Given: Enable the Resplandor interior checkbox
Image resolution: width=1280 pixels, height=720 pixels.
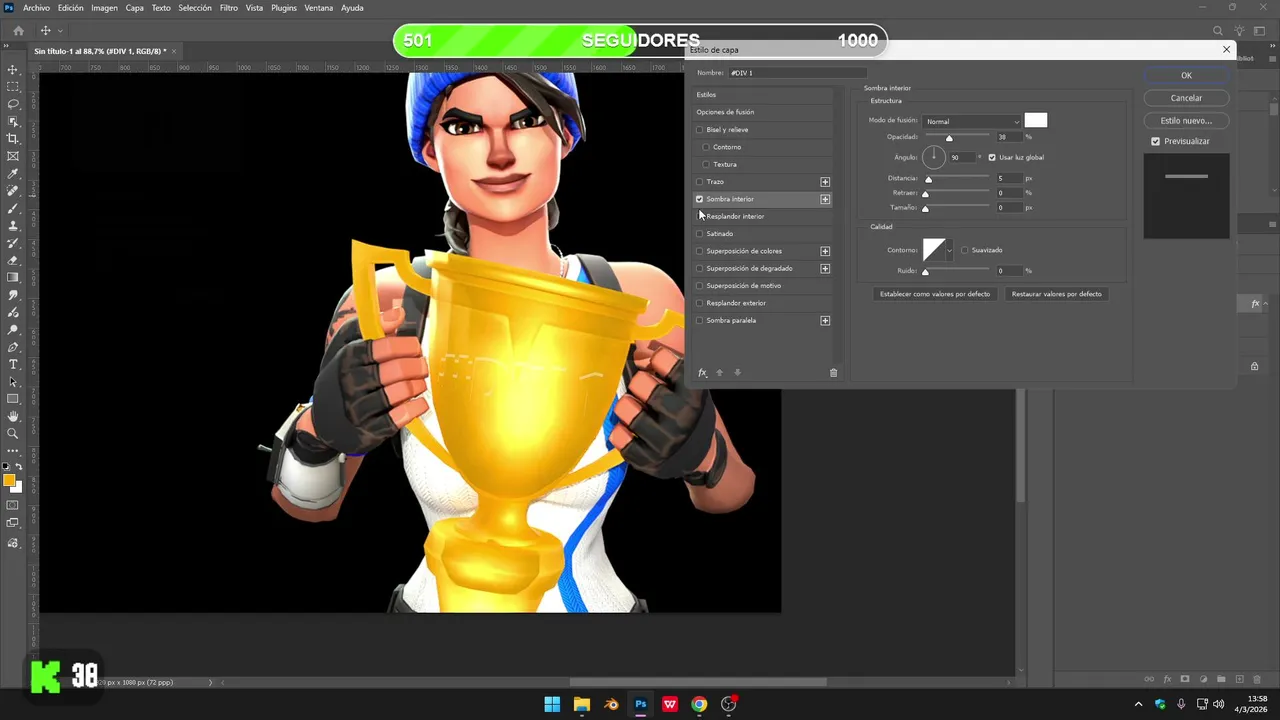Looking at the screenshot, I should click(700, 216).
